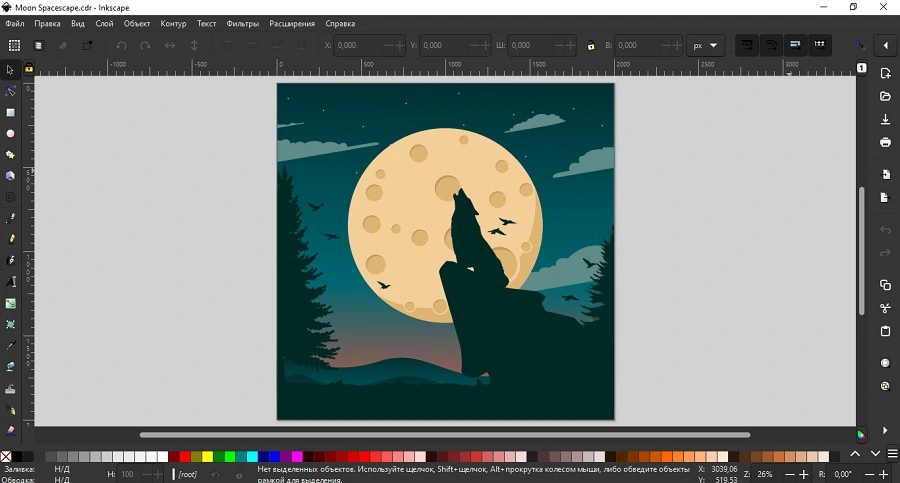Flip selection vertically
Viewport: 900px width, 483px height.
[195, 45]
